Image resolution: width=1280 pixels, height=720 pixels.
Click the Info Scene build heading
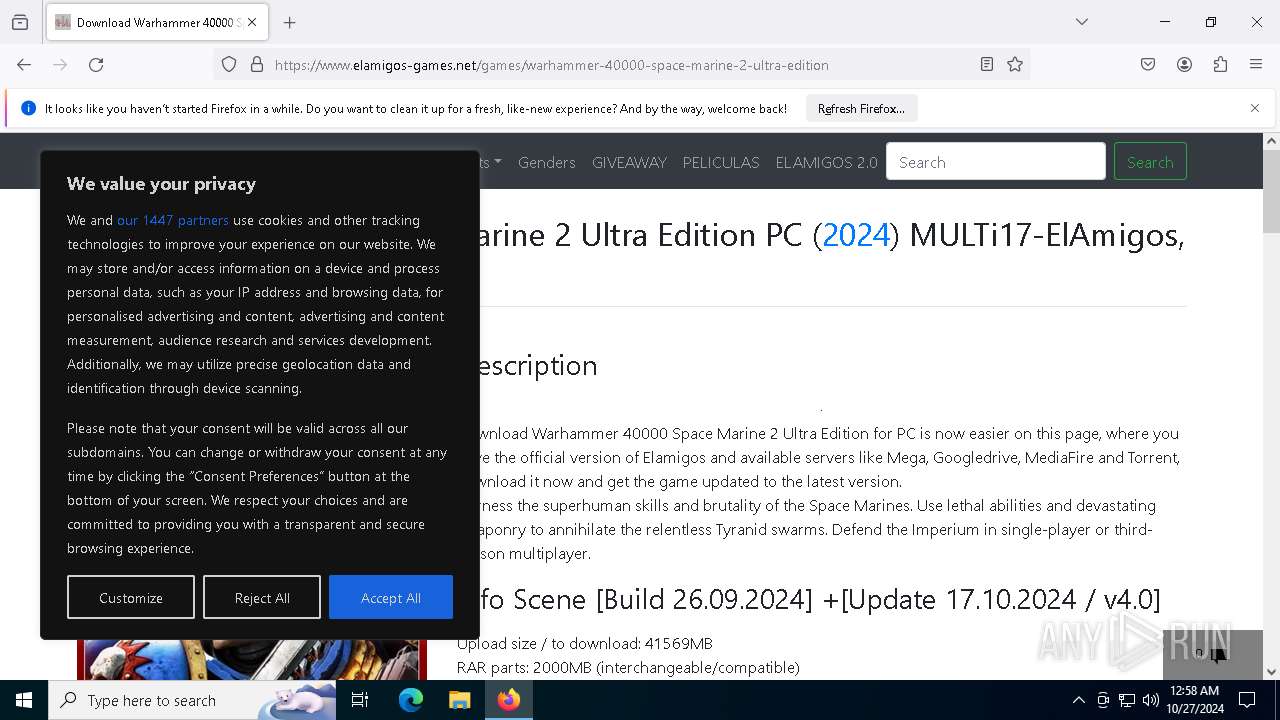[820, 599]
